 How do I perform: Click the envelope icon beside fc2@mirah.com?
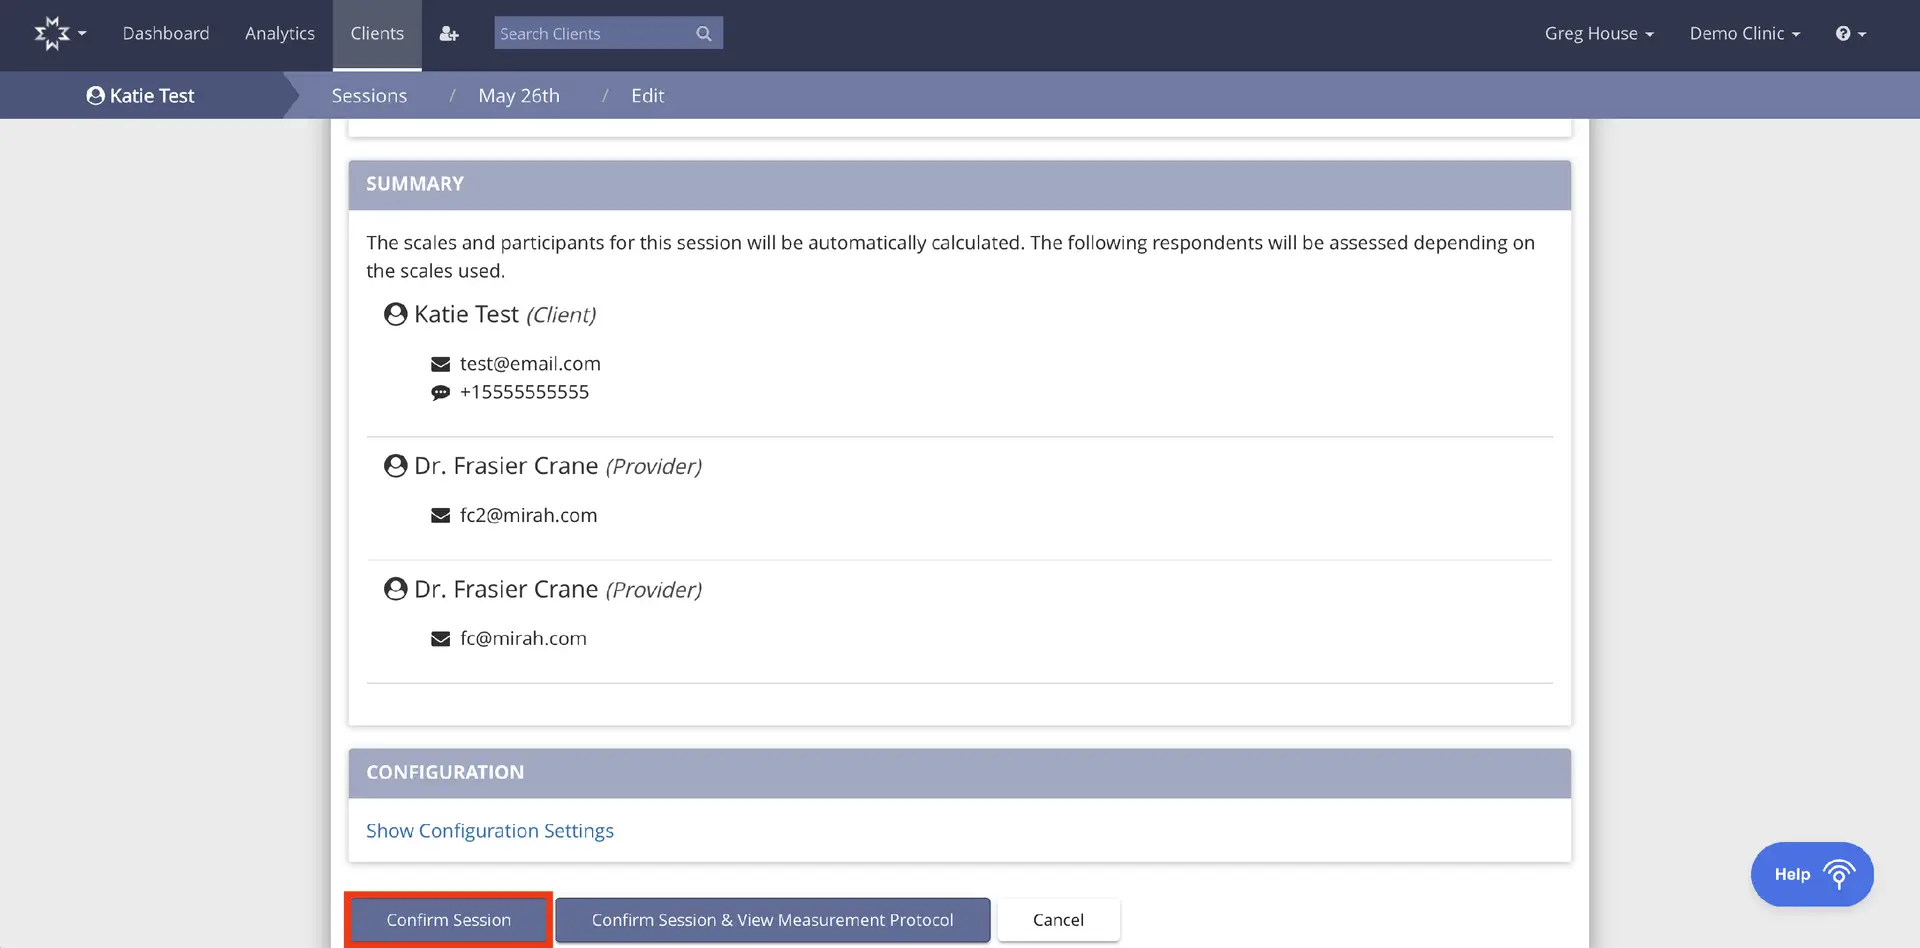(440, 516)
